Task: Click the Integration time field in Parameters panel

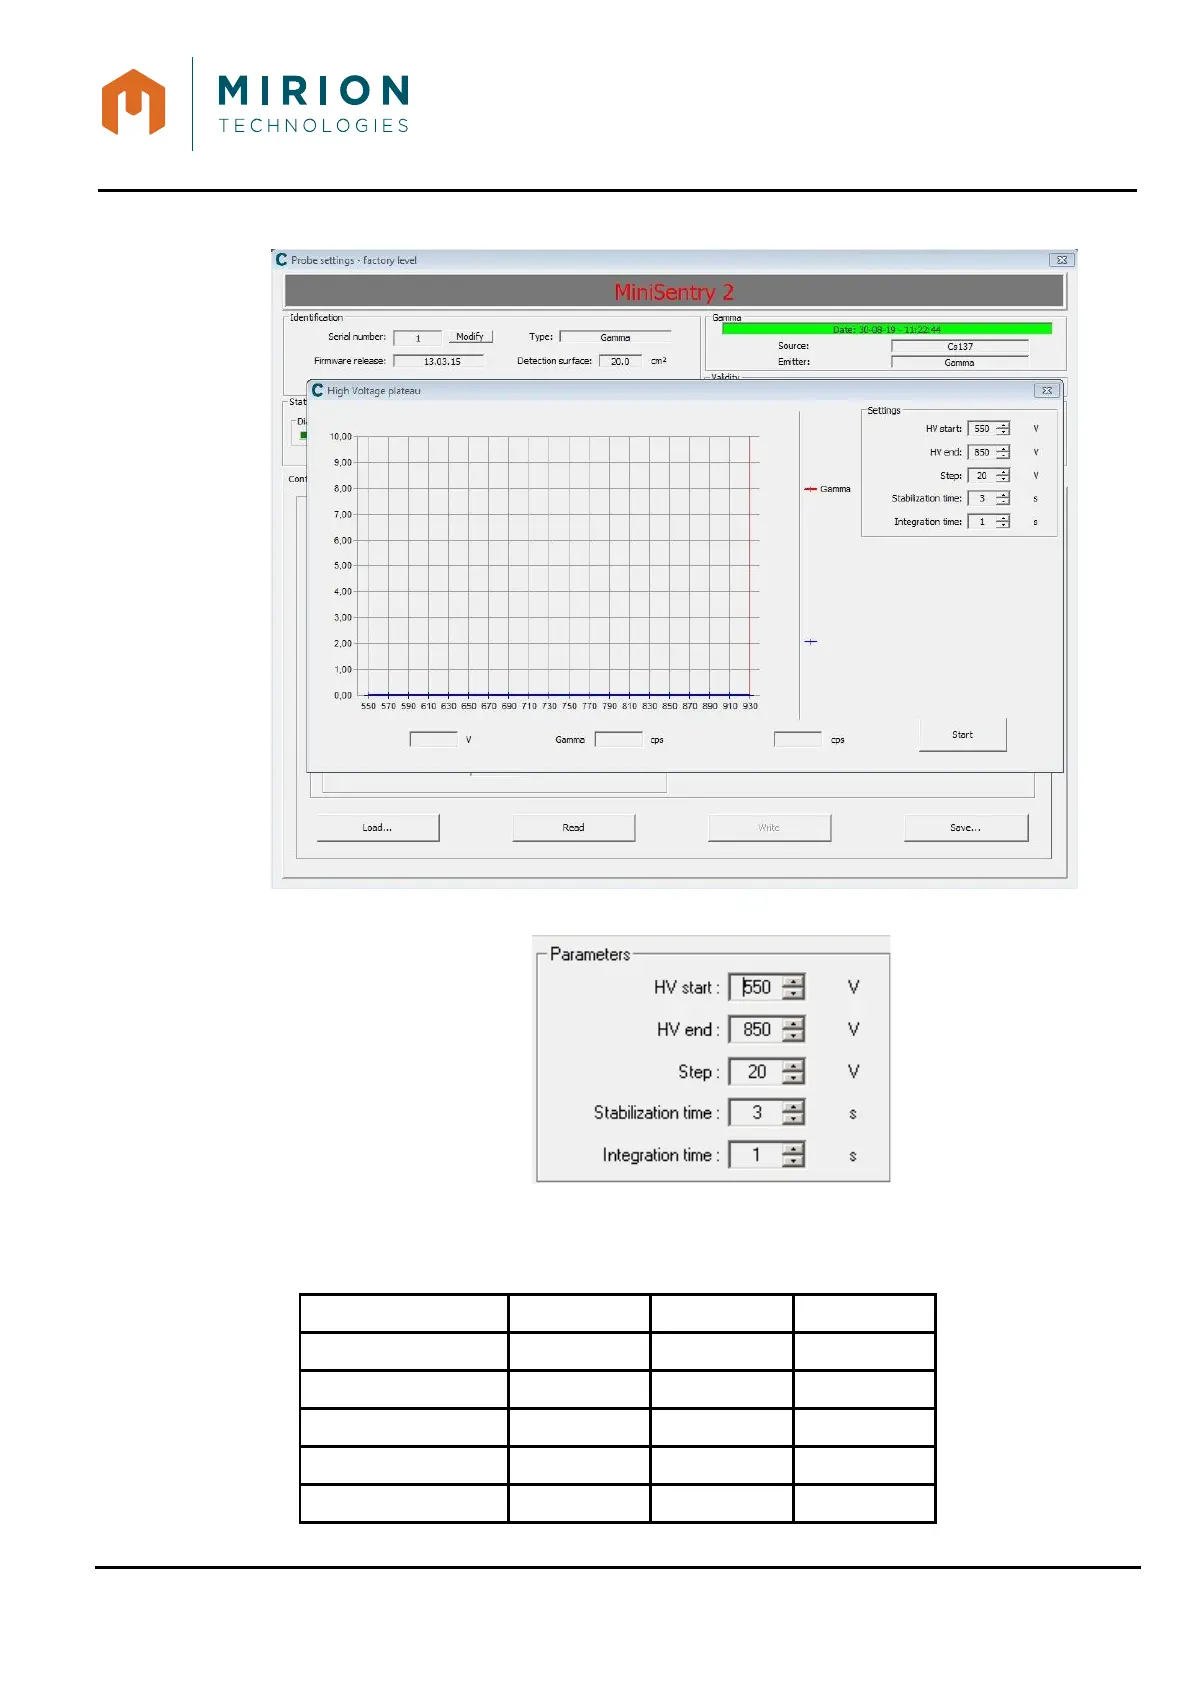Action: coord(756,1155)
